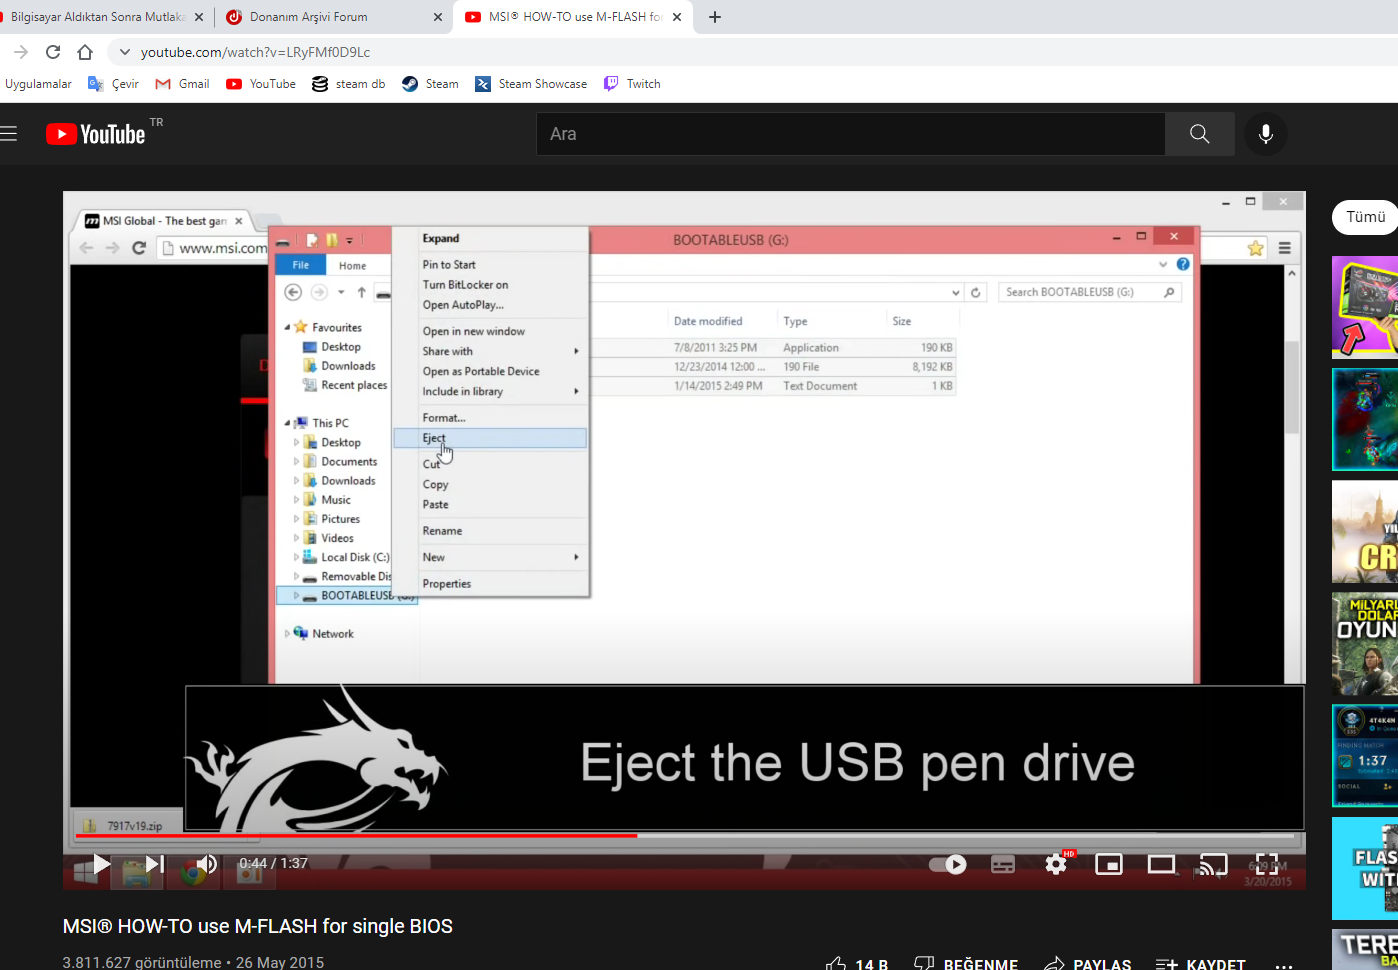Expand the Network tree node
This screenshot has width=1398, height=970.
(287, 634)
